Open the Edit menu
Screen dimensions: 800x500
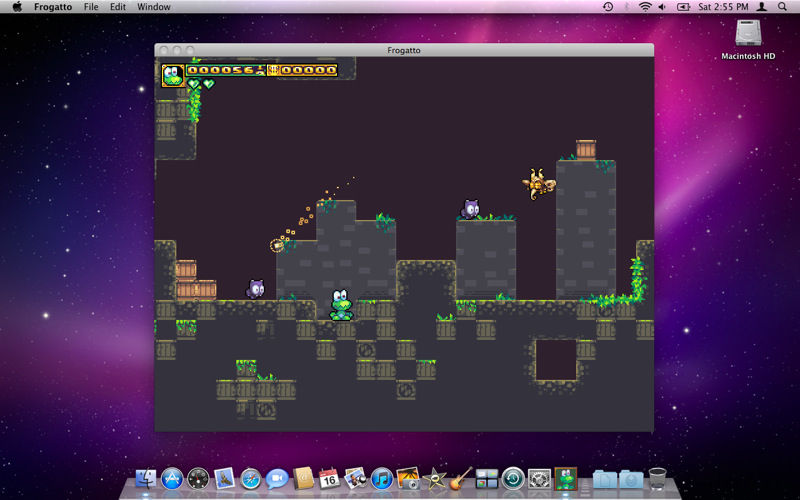(x=118, y=7)
